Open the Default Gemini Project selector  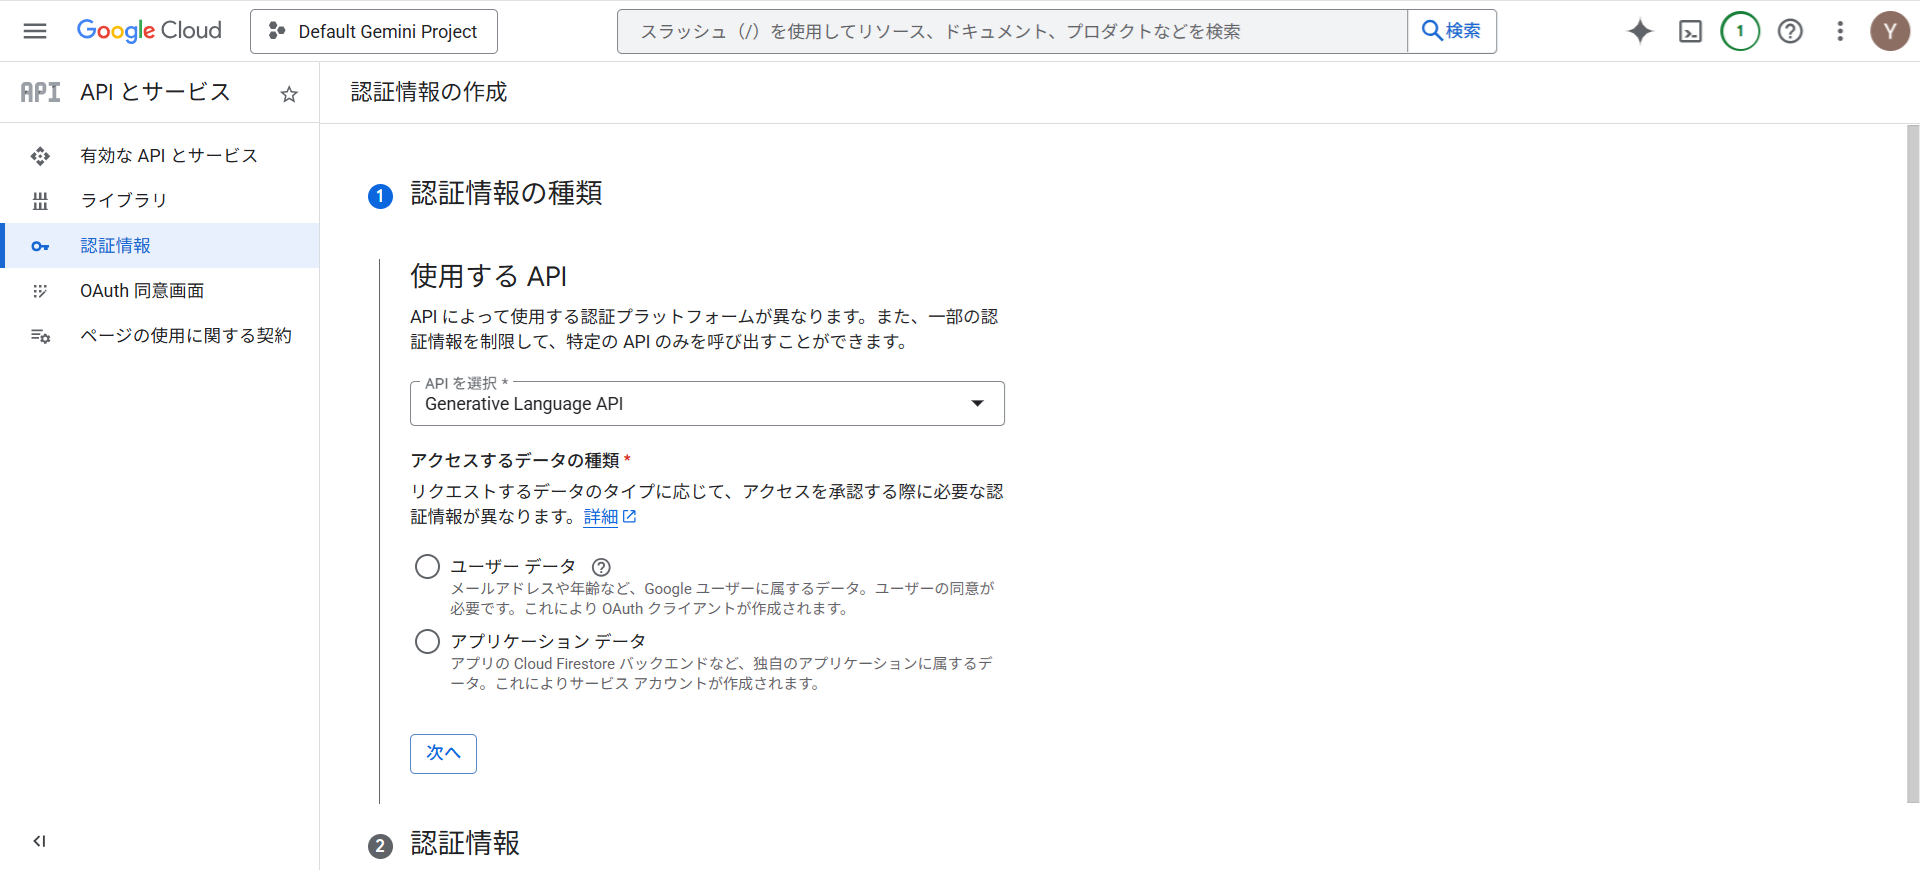coord(374,31)
